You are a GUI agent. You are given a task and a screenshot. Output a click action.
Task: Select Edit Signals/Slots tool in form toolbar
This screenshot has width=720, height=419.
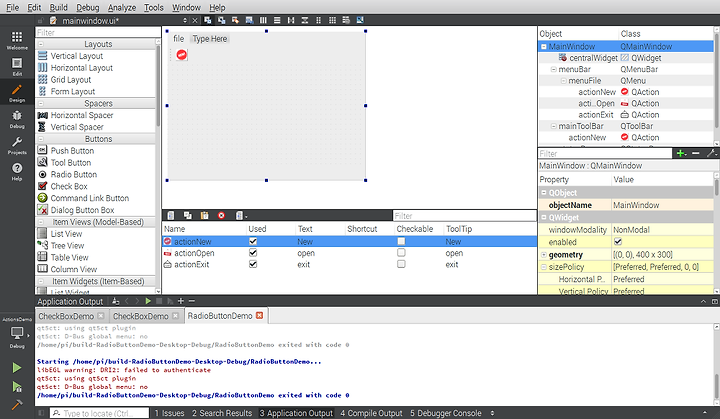(221, 20)
